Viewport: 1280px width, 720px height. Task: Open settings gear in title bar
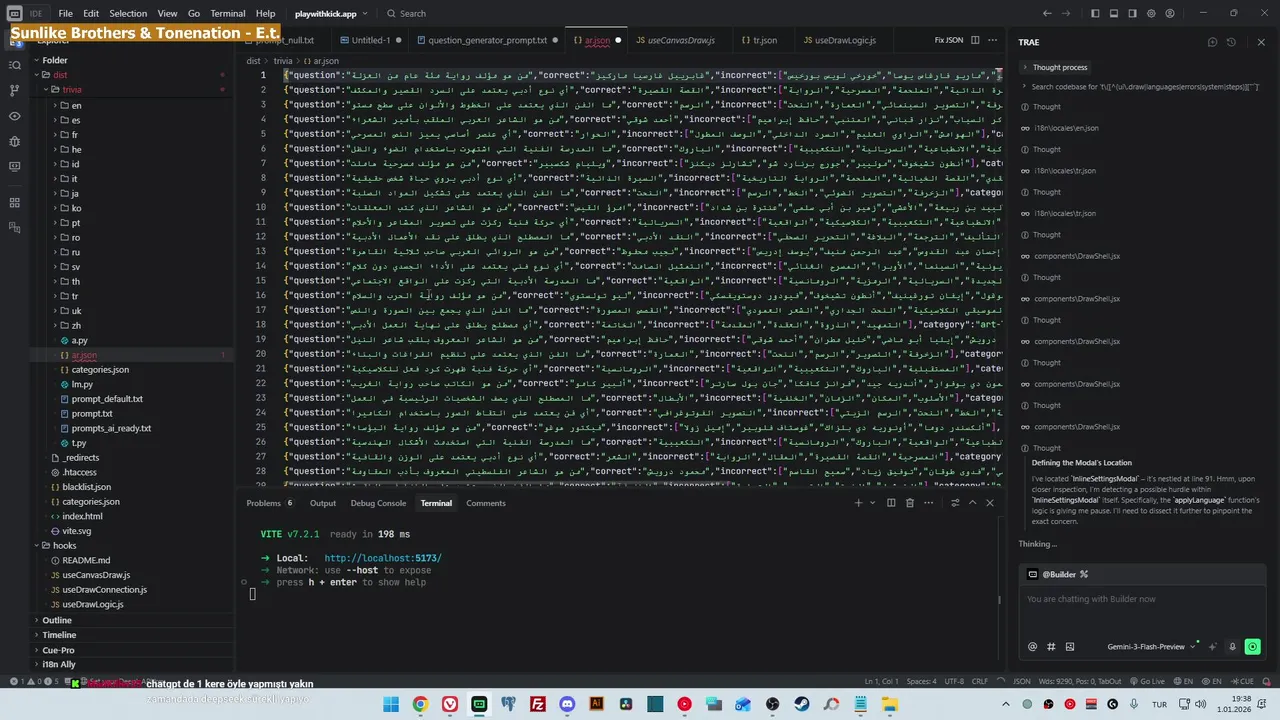1152,13
